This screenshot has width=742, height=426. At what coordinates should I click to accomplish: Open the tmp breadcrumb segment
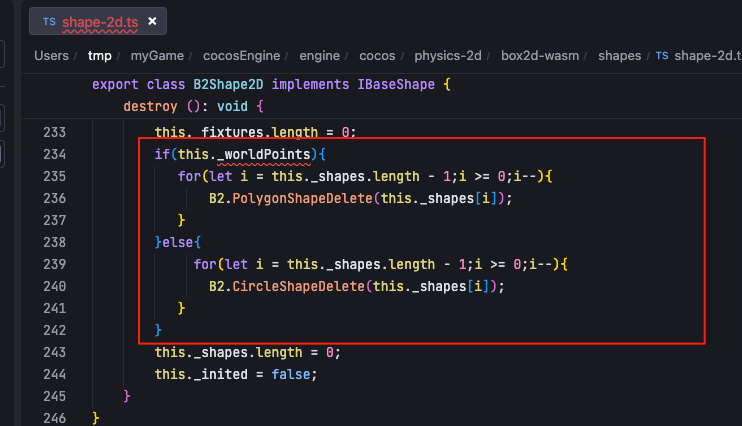100,56
